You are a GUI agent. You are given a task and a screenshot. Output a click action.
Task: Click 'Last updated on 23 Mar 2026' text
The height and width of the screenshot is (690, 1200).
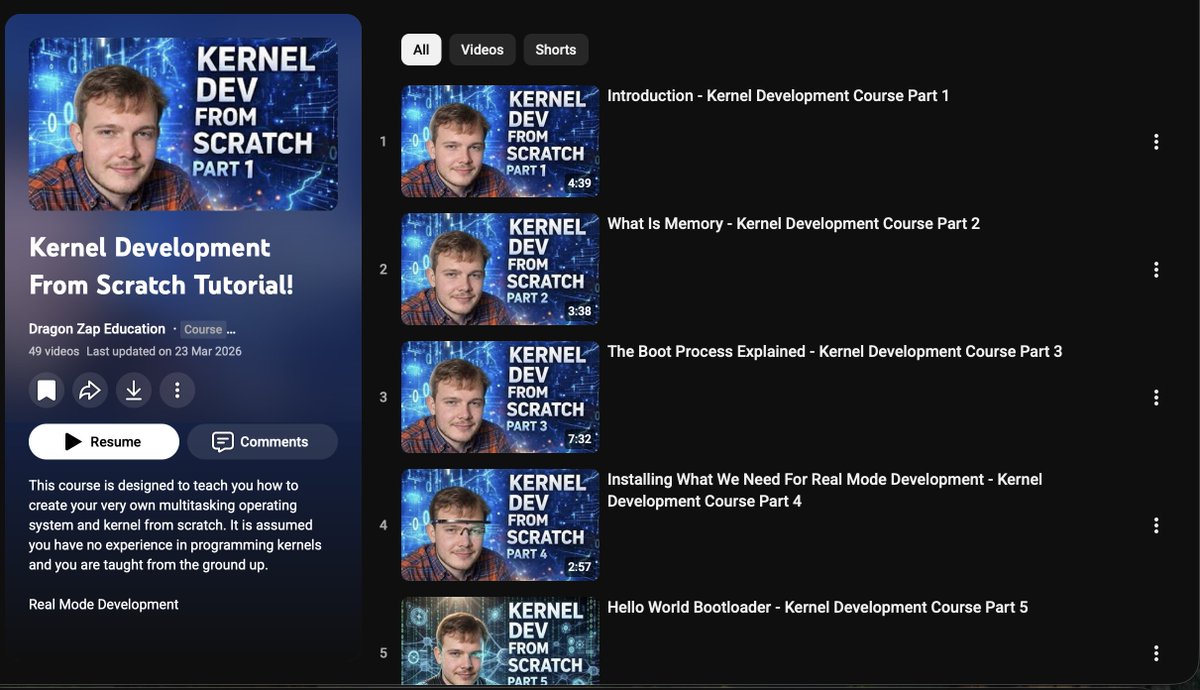(x=164, y=352)
